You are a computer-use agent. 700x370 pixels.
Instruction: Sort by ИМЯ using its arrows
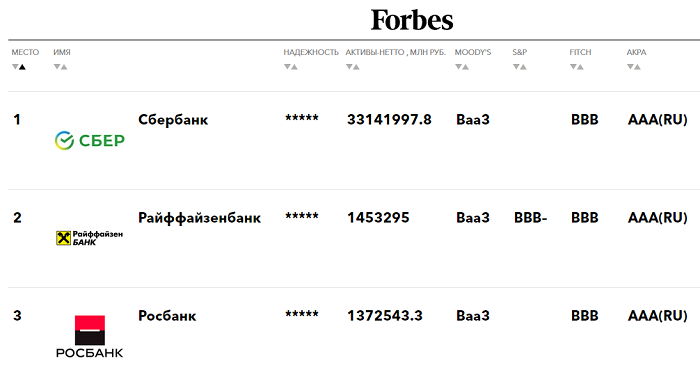(x=60, y=67)
